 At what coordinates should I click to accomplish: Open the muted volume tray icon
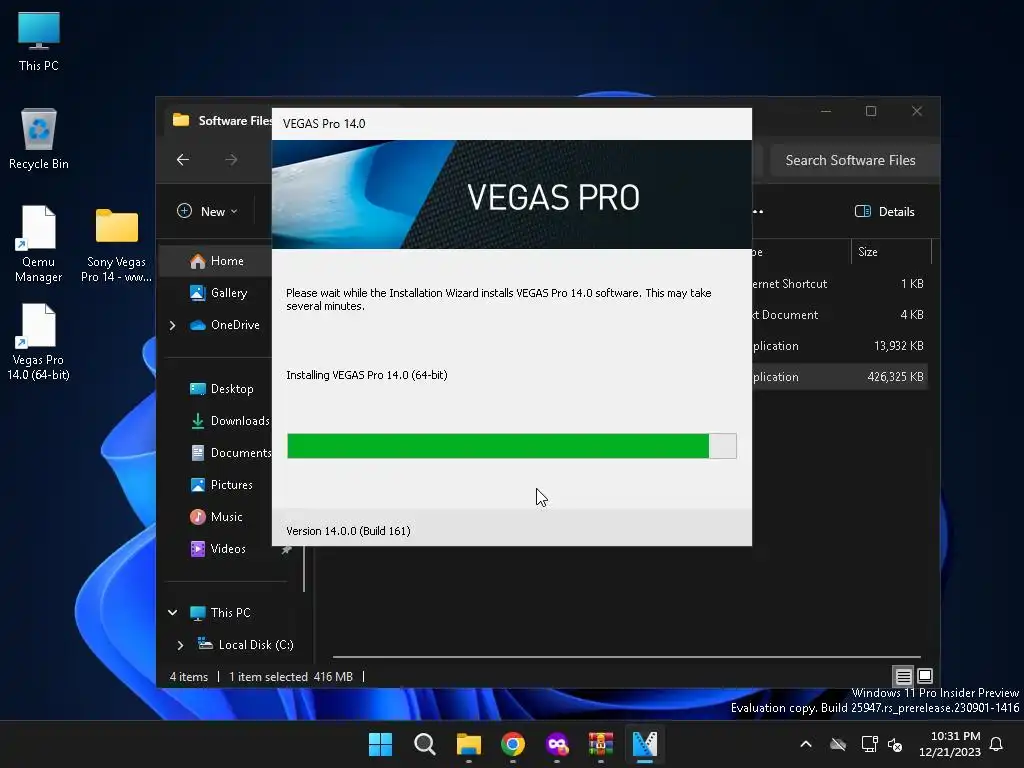(895, 744)
